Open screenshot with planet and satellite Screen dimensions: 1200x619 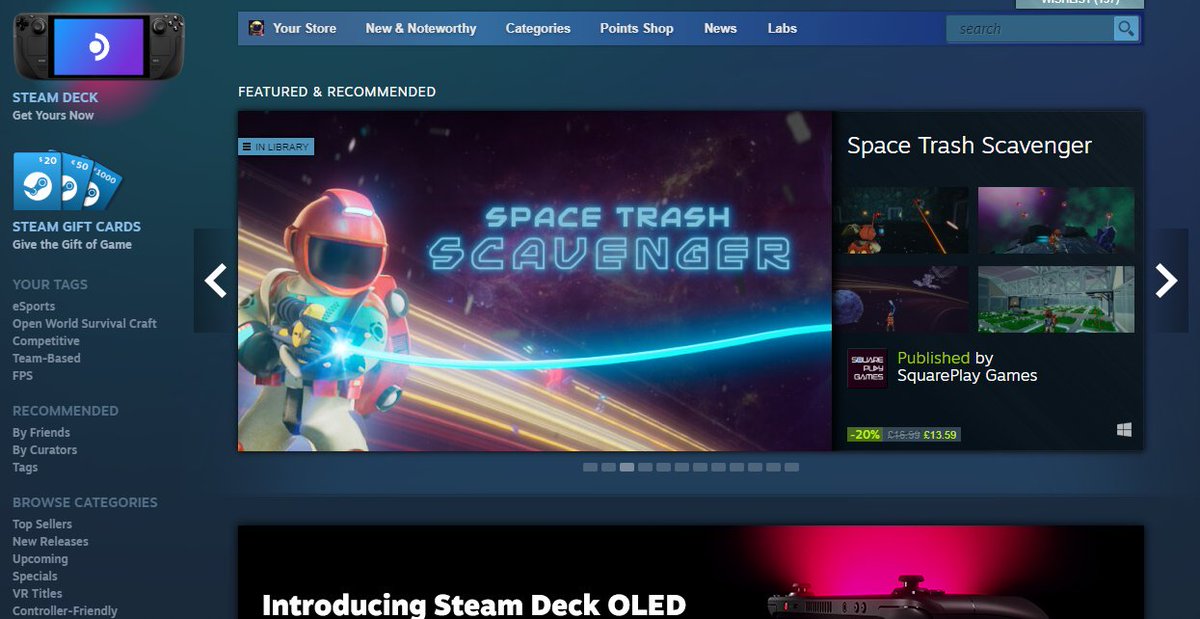903,299
